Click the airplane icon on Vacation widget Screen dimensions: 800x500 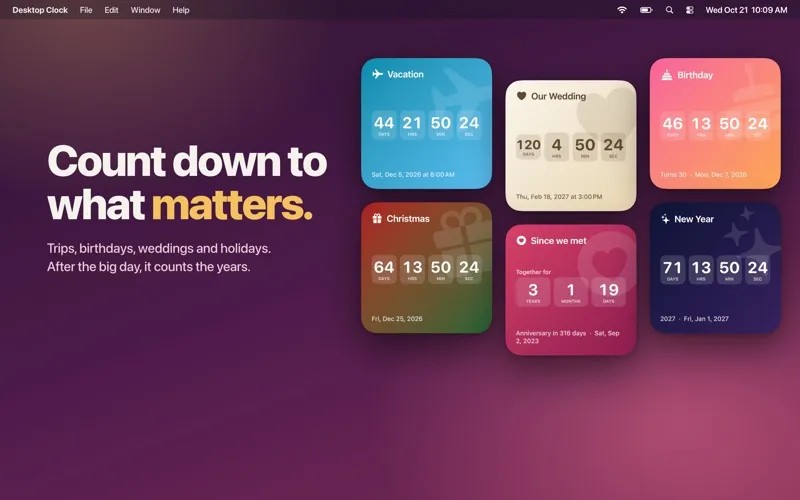point(377,74)
